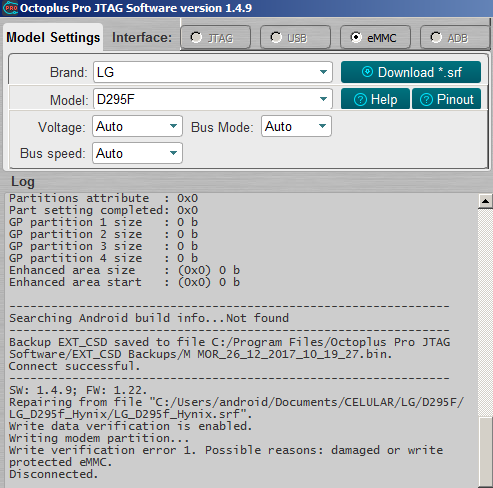Image resolution: width=493 pixels, height=488 pixels.
Task: Click the Pinout button
Action: coord(447,99)
